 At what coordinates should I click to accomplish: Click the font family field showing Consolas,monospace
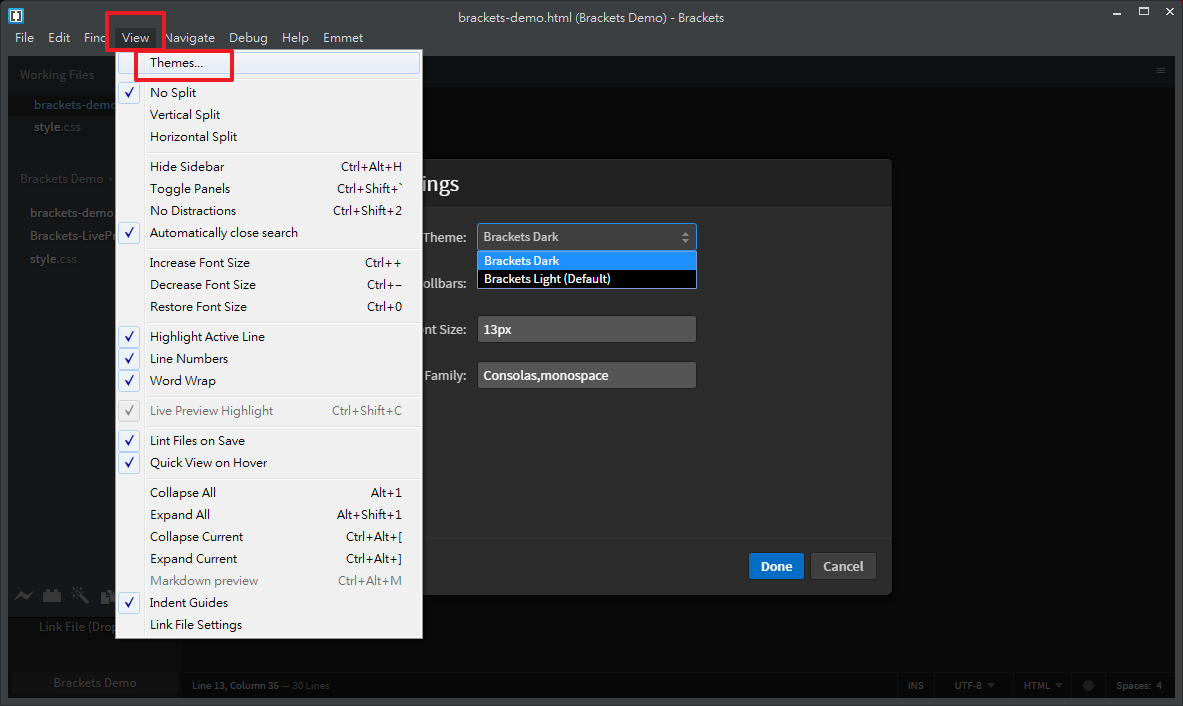click(586, 376)
